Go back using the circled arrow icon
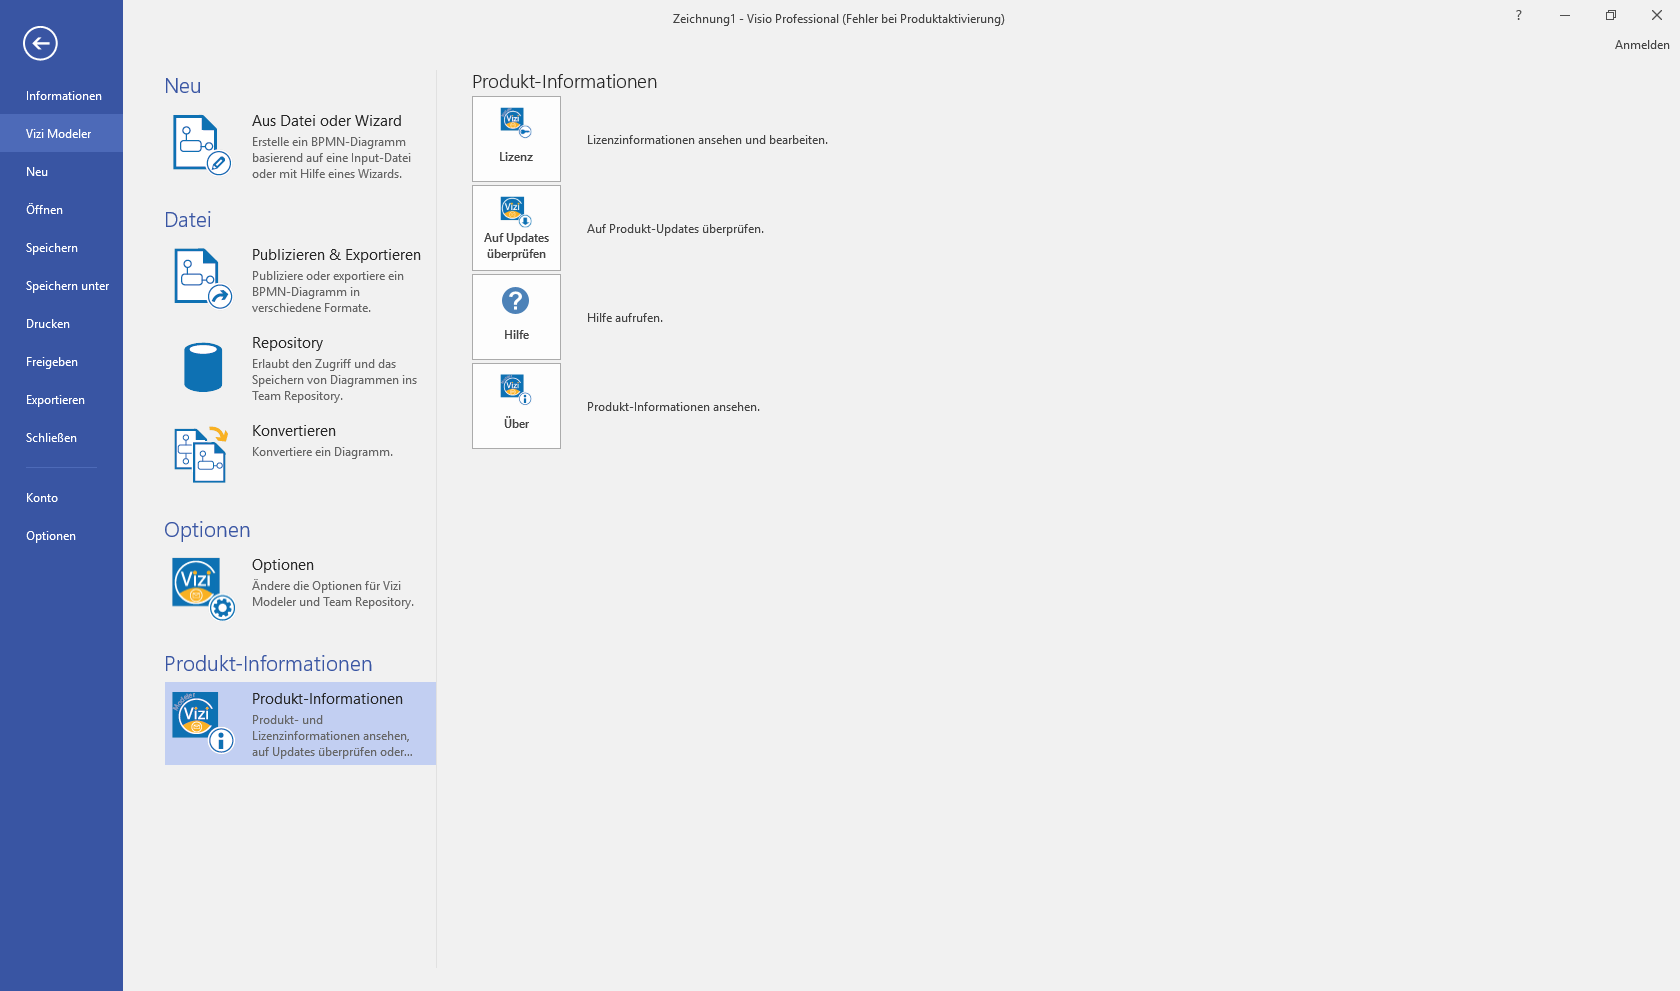This screenshot has width=1680, height=991. click(x=40, y=43)
